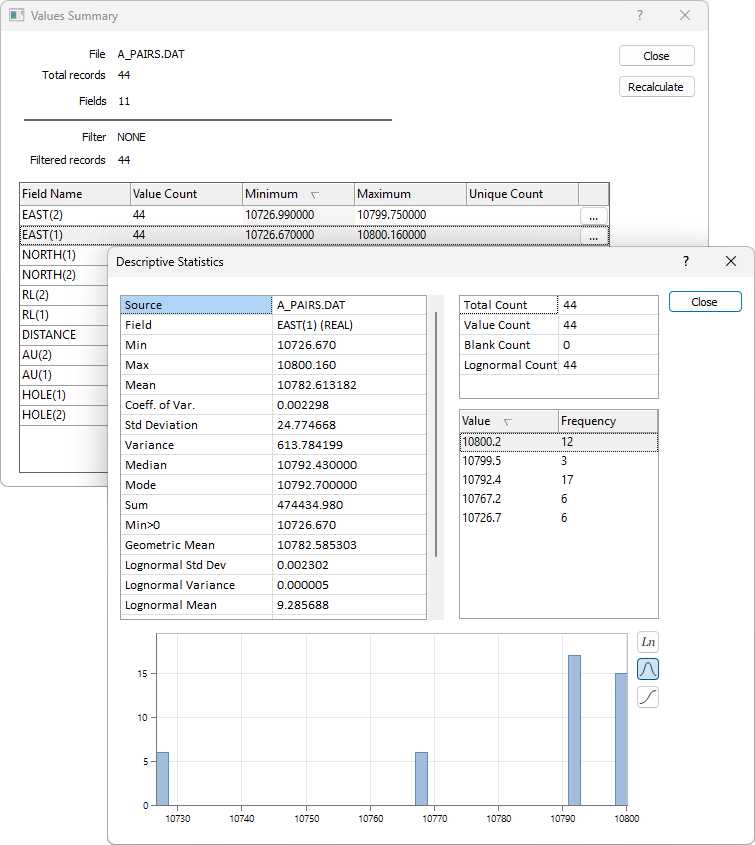Select the 10792.4 frequency row
The height and width of the screenshot is (845, 755).
(559, 480)
